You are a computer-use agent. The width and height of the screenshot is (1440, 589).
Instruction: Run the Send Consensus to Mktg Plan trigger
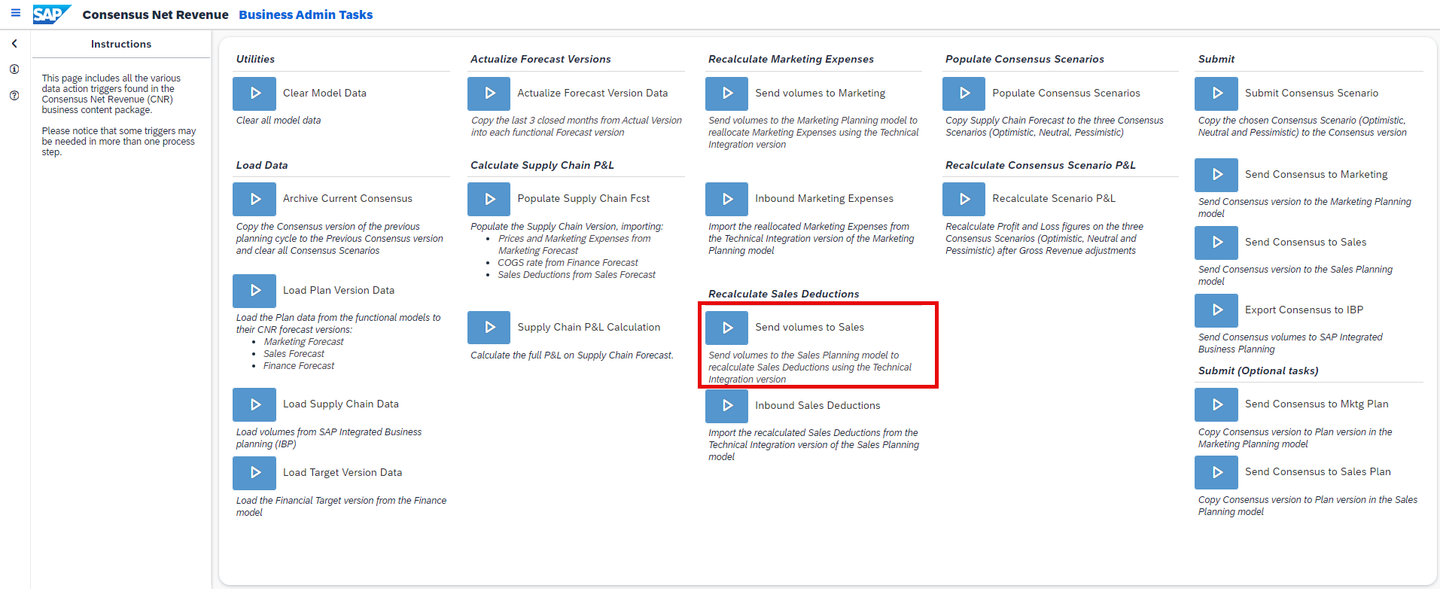[1216, 405]
